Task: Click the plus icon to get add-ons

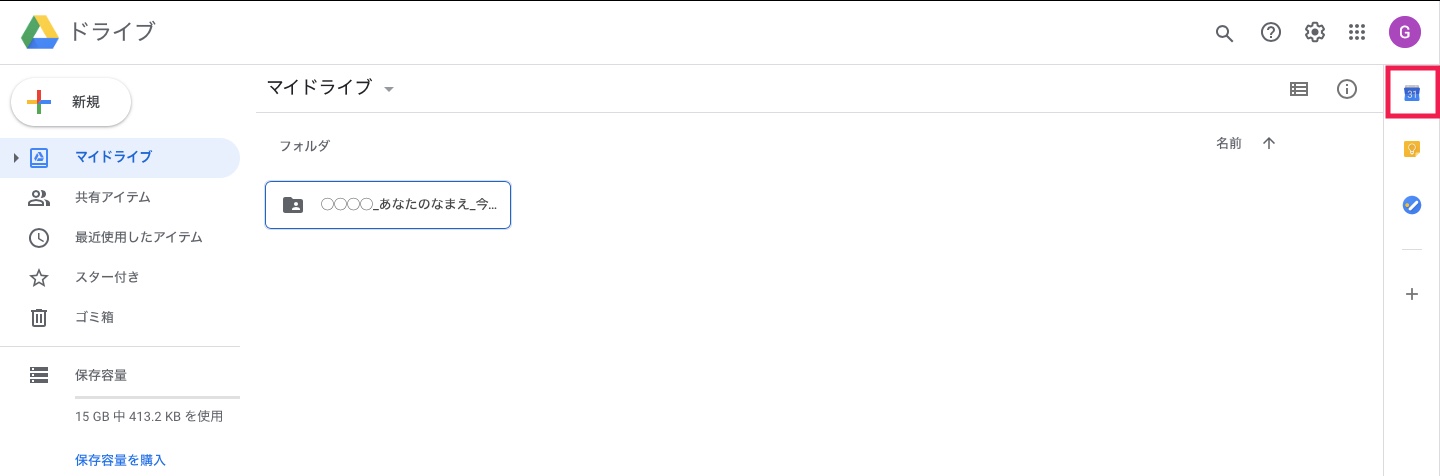Action: [1412, 294]
